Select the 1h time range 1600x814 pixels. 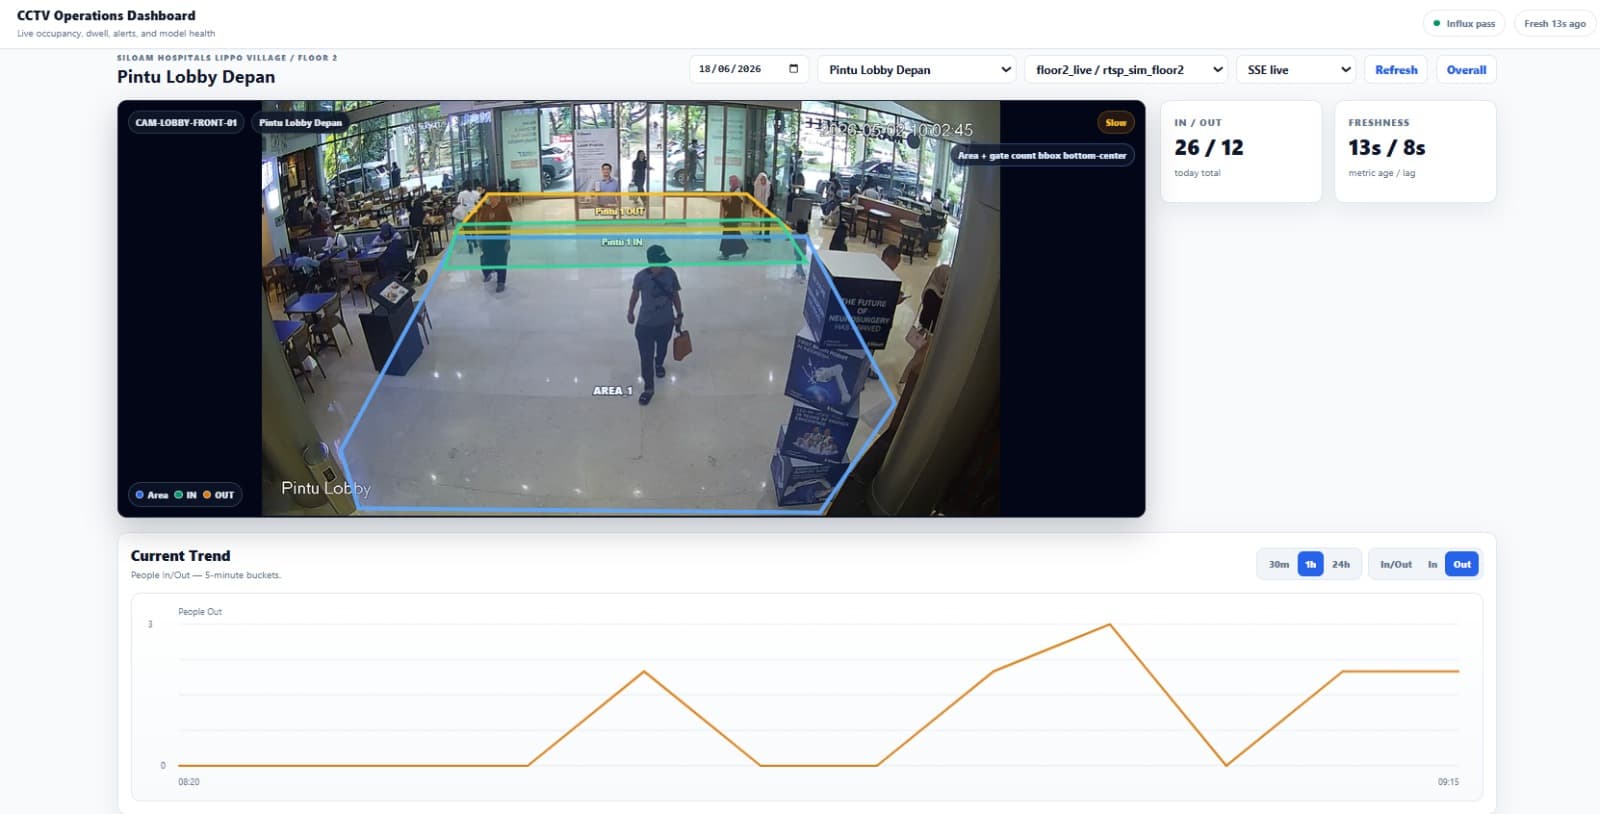[x=1310, y=564]
